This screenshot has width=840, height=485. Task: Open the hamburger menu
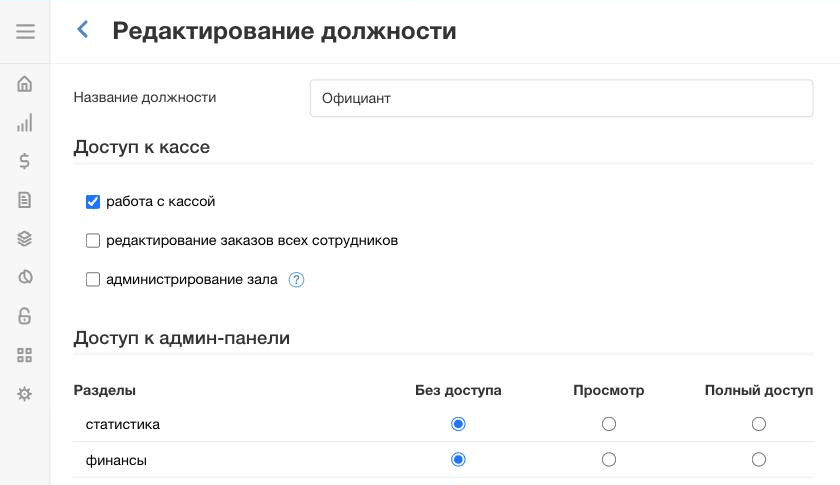25,32
